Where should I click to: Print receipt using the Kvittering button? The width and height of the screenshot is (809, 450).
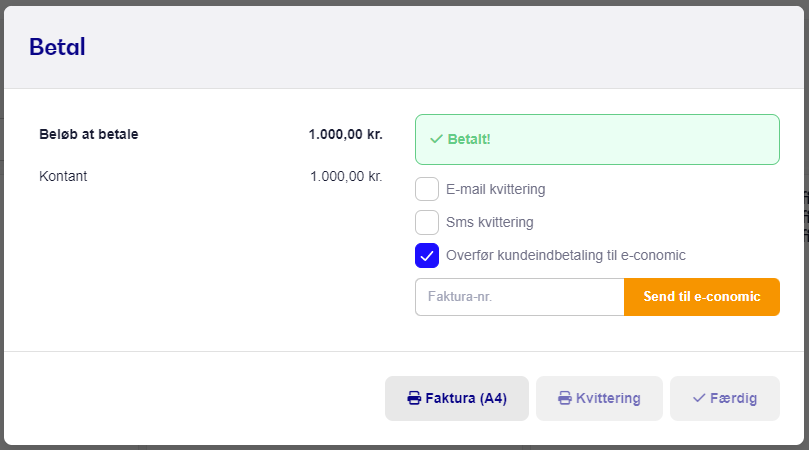tap(599, 398)
